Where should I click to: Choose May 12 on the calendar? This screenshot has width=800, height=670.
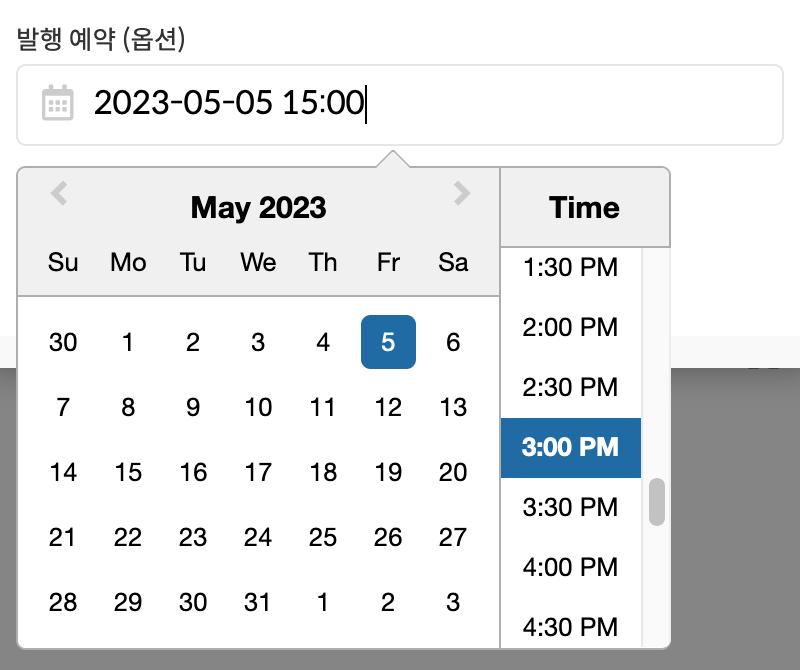coord(388,407)
